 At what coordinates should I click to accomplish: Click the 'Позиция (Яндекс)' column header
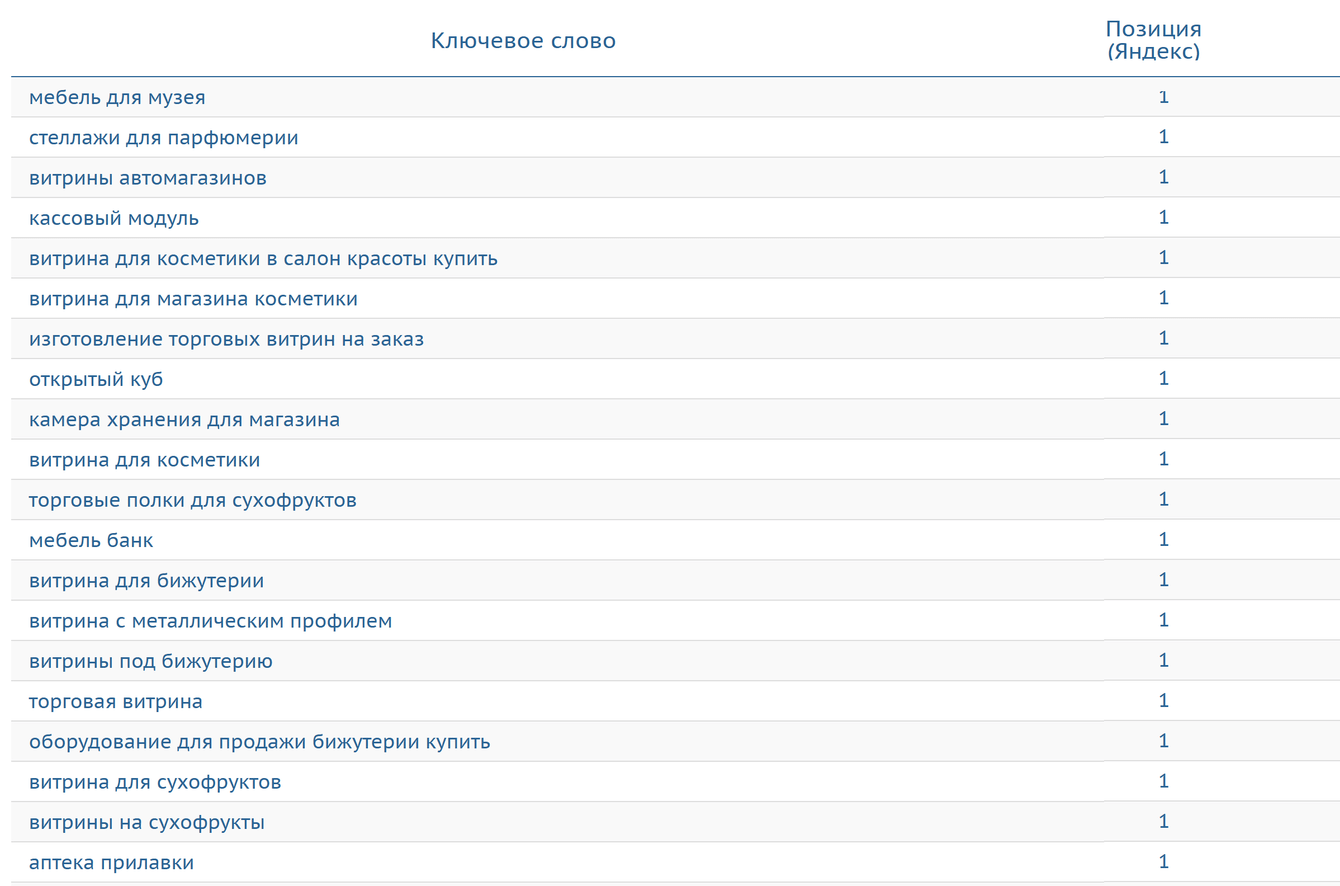tap(1153, 40)
